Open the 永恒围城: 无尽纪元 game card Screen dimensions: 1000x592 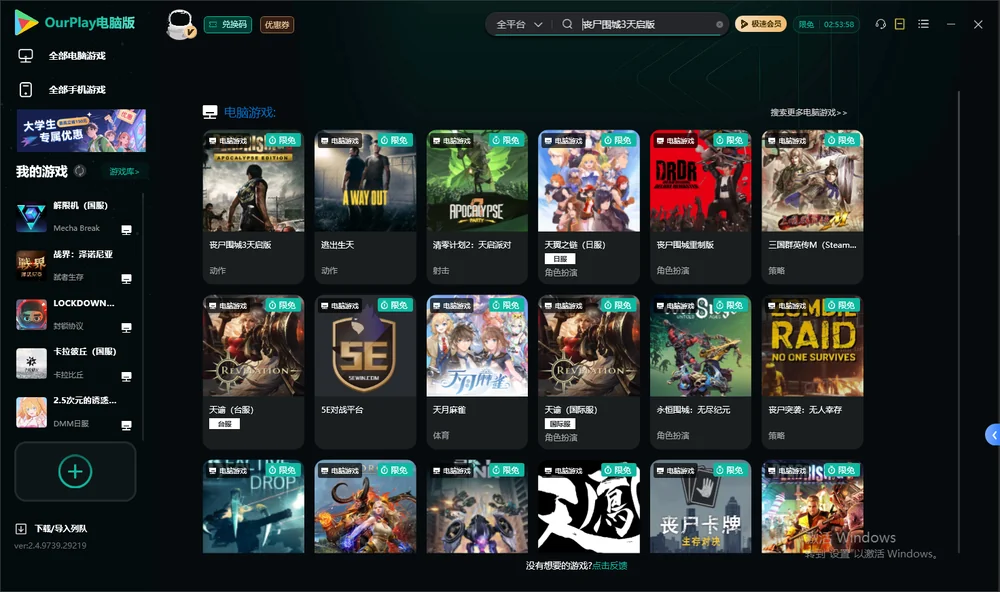pyautogui.click(x=700, y=372)
